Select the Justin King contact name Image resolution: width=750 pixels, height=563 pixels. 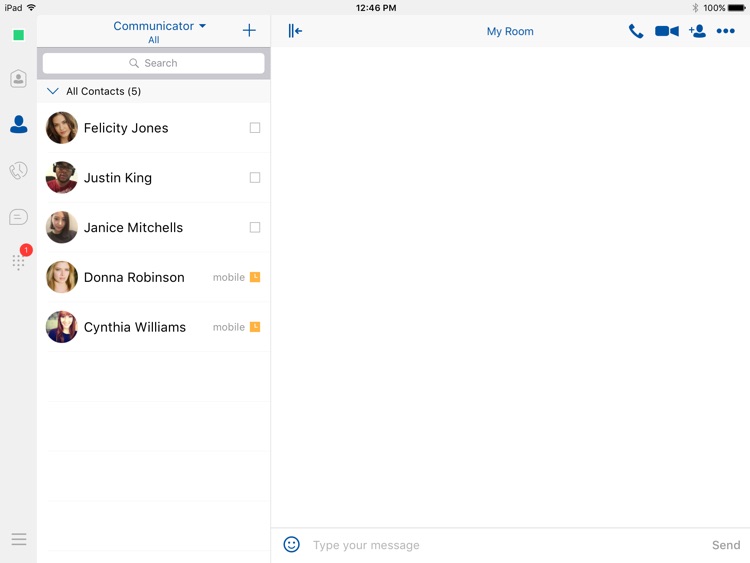point(118,178)
